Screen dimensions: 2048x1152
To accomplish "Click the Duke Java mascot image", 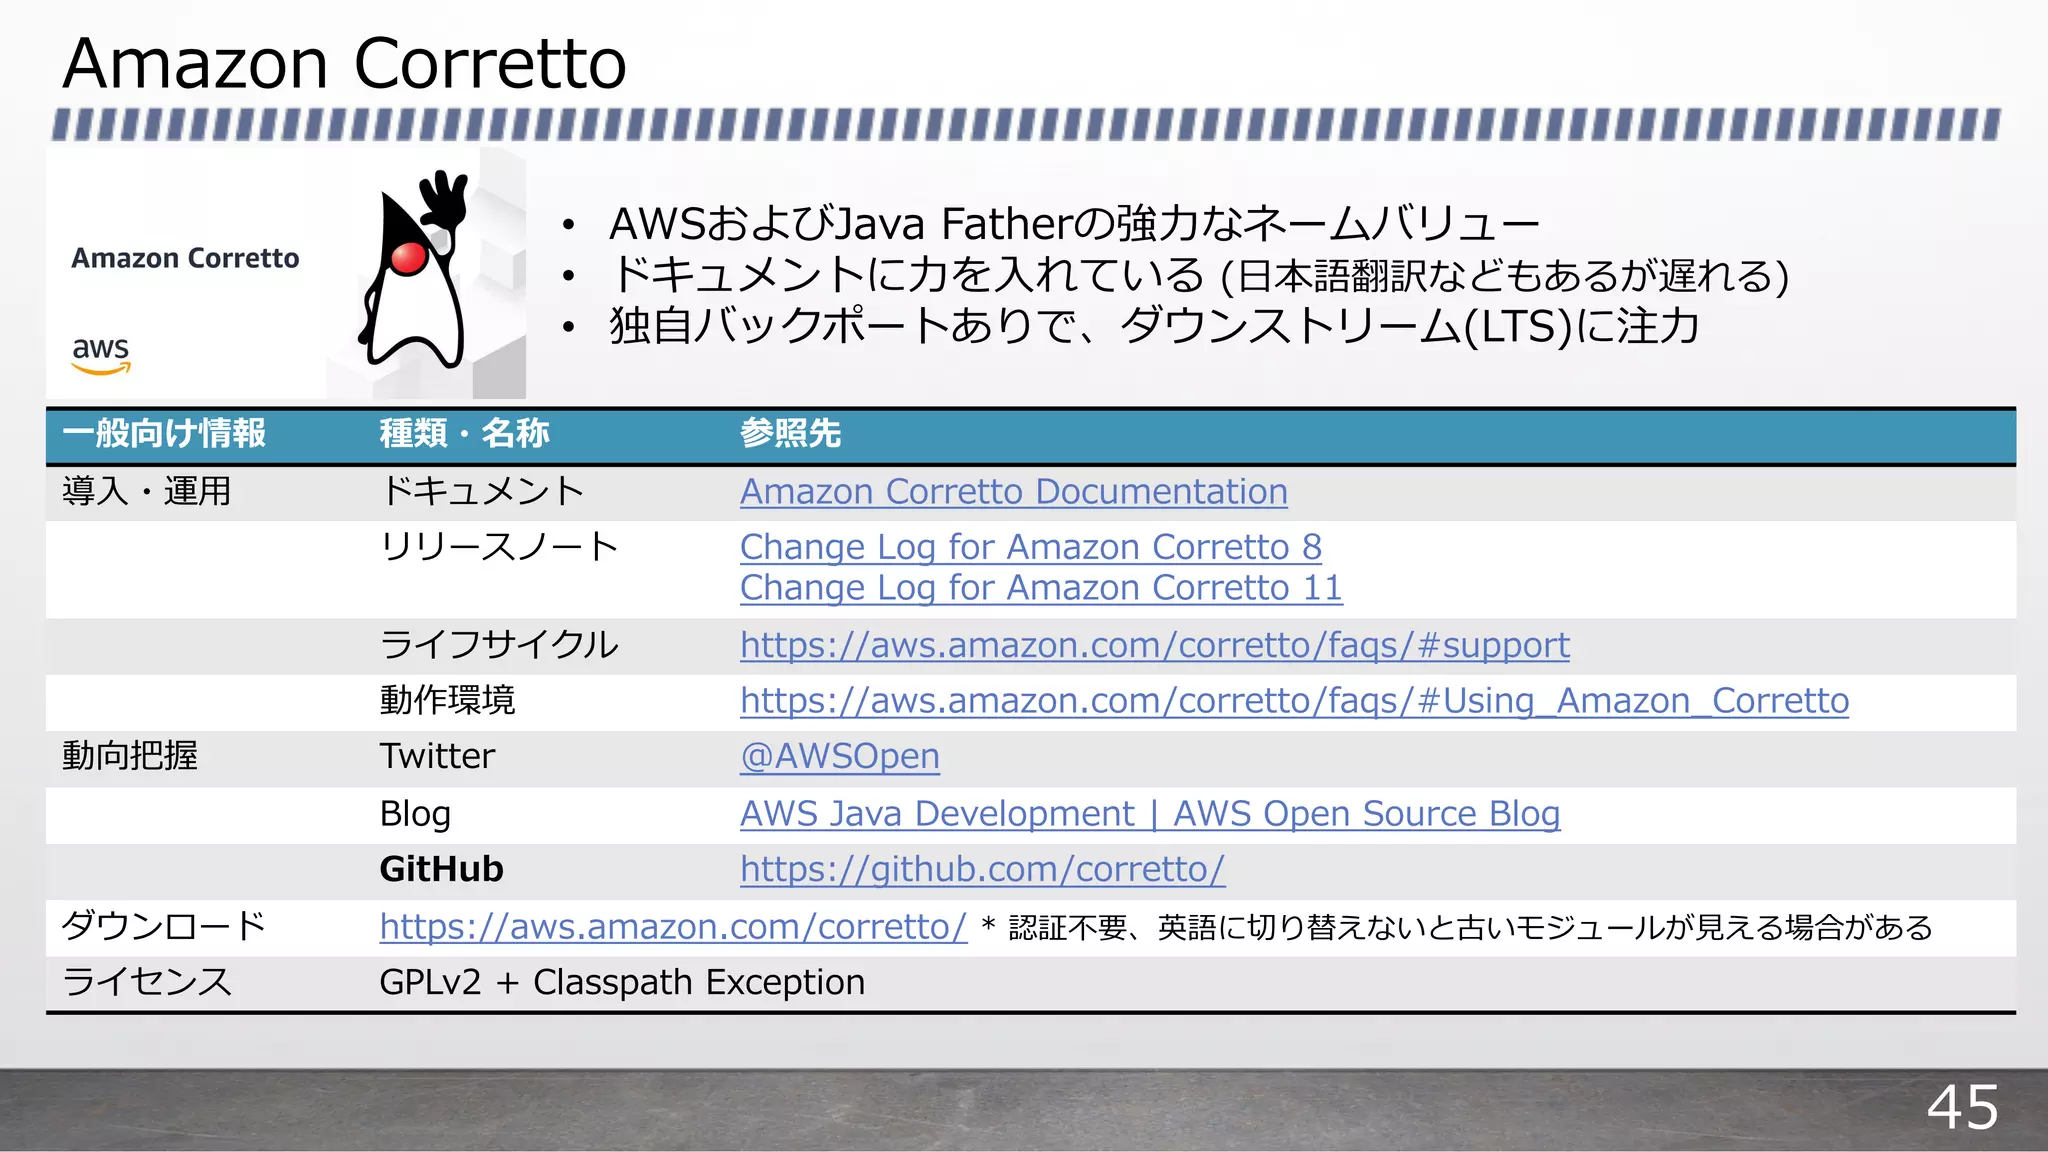I will (415, 270).
